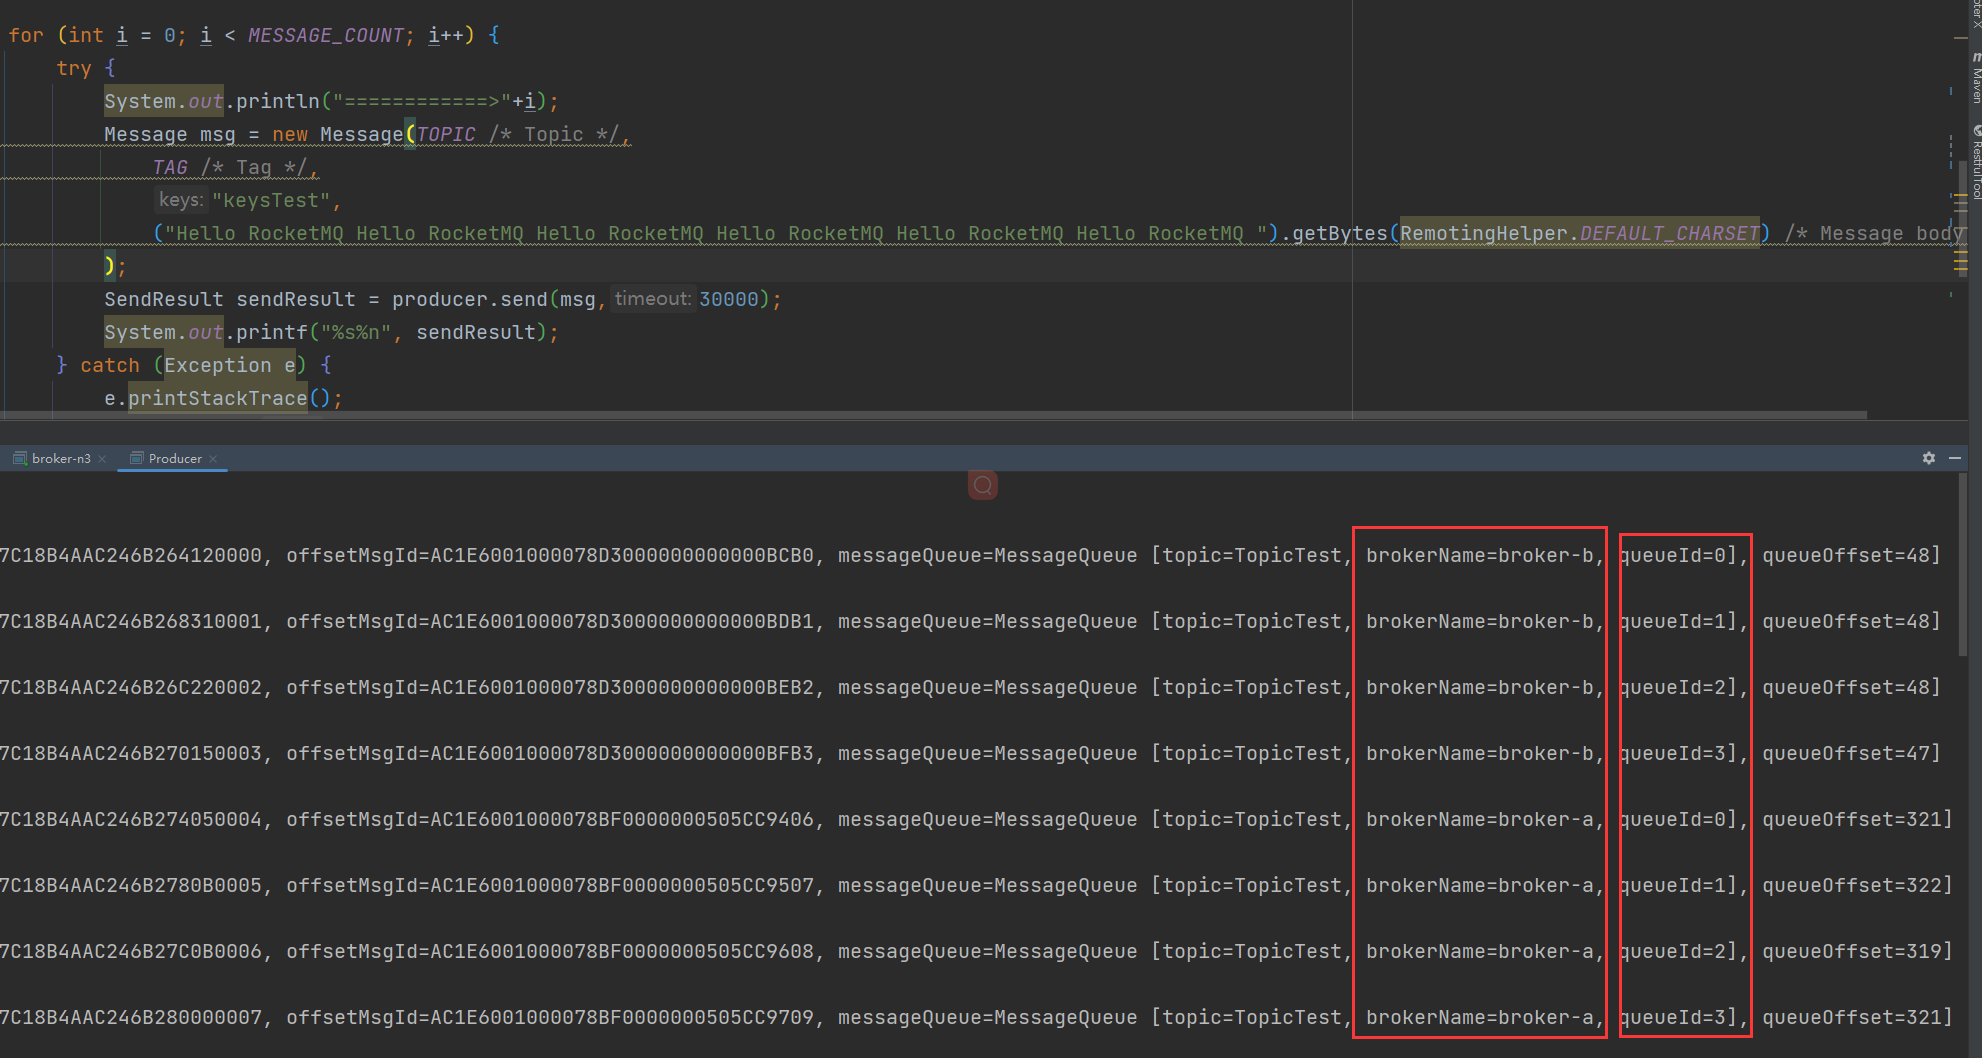Select the Producer run tab
Image resolution: width=1982 pixels, height=1058 pixels.
coord(175,458)
